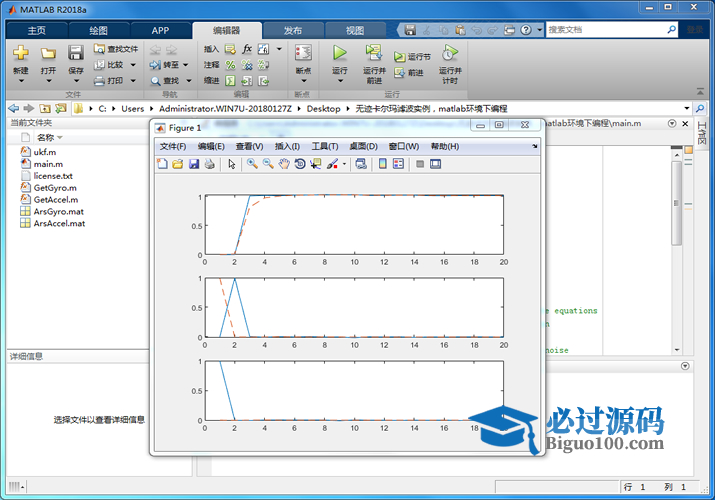Click the Print (打印) button in ribbon

coord(109,81)
